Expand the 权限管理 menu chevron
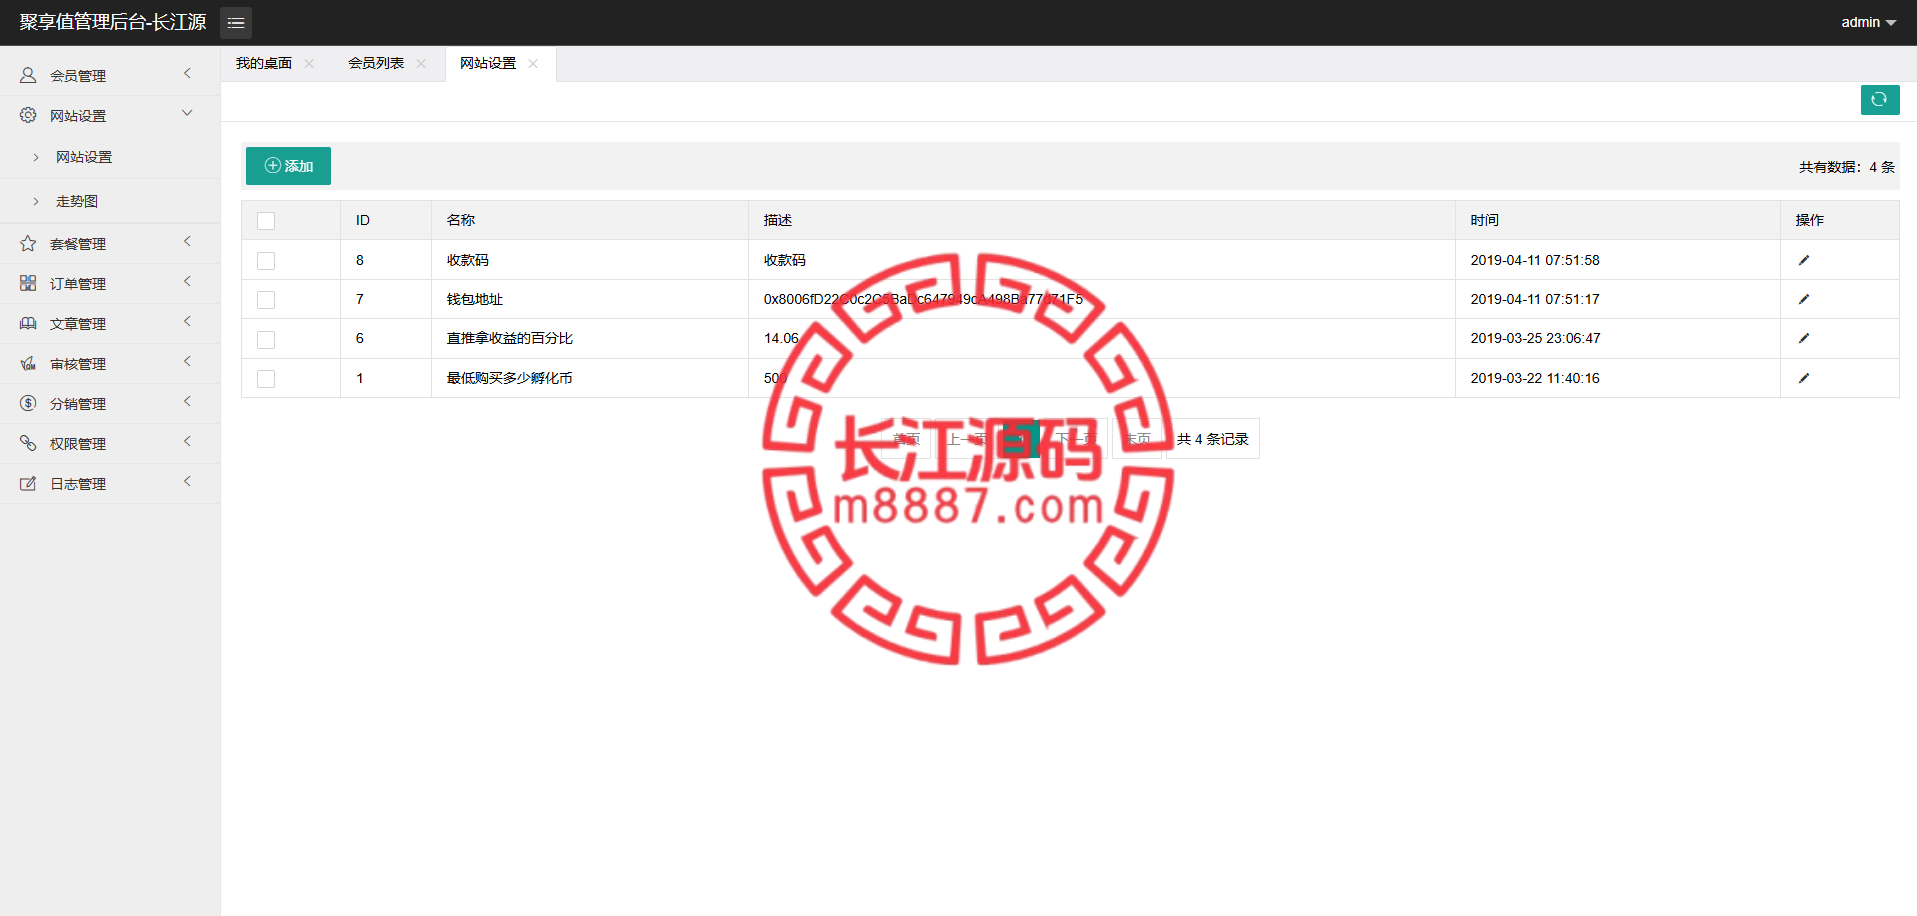This screenshot has height=916, width=1917. click(187, 441)
